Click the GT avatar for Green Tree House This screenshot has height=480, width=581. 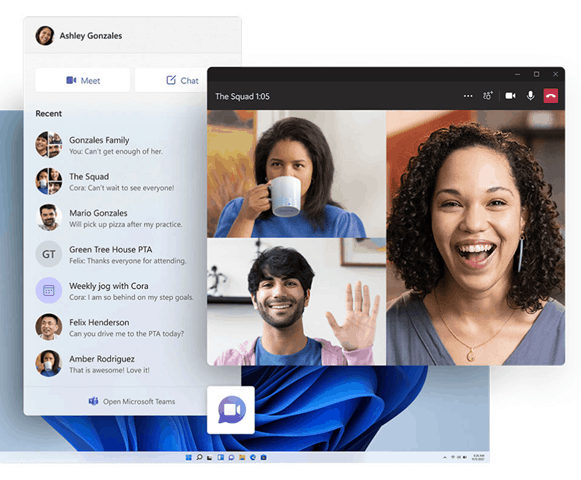(x=49, y=254)
